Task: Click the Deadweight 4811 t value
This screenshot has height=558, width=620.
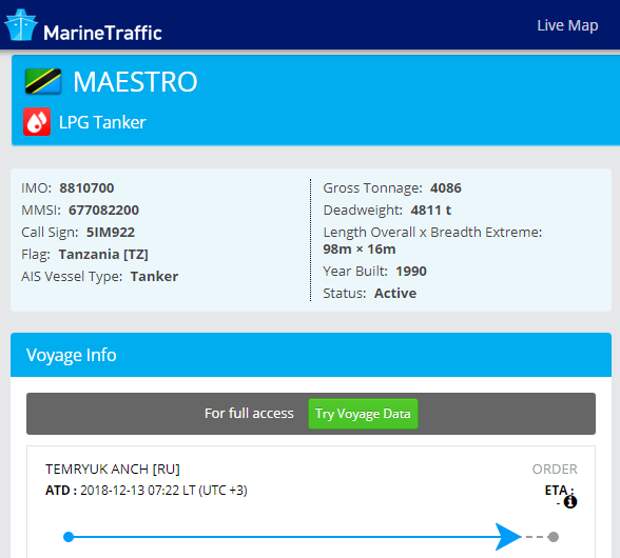Action: 431,210
